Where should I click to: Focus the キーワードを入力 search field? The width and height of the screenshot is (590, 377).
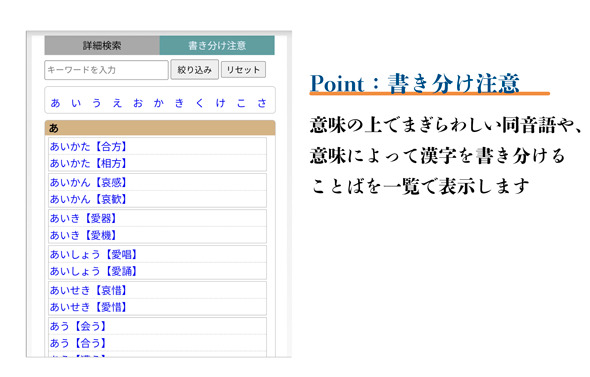coord(106,70)
